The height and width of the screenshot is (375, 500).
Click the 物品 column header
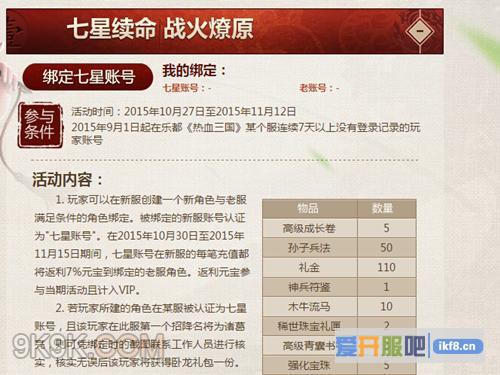(x=310, y=209)
